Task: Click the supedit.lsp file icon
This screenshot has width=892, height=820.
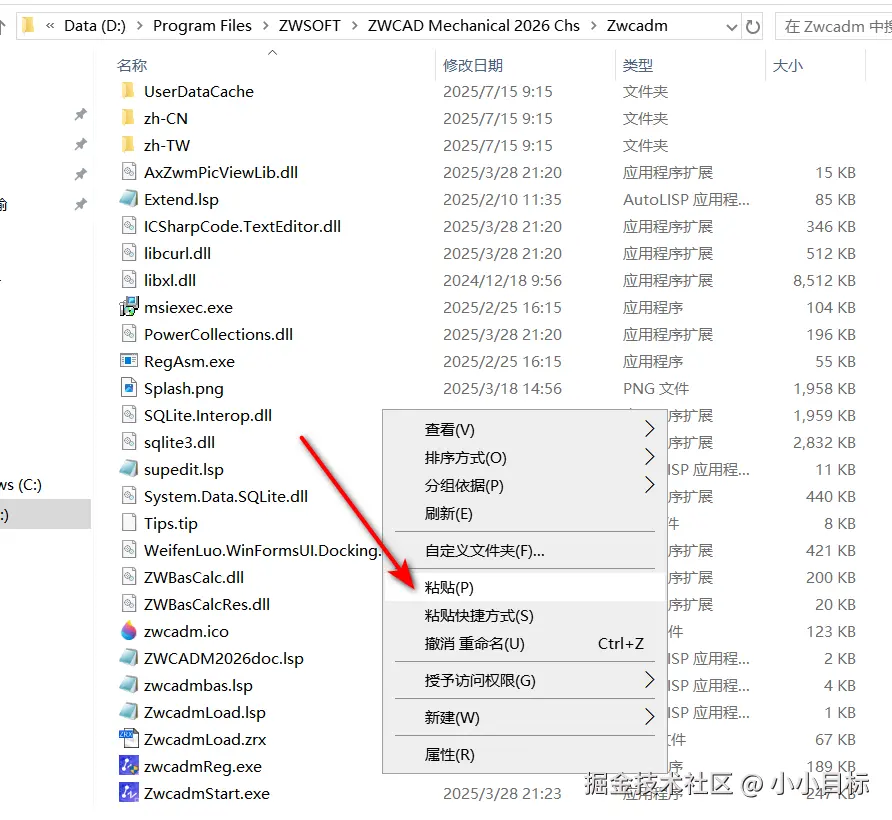Action: click(x=129, y=469)
